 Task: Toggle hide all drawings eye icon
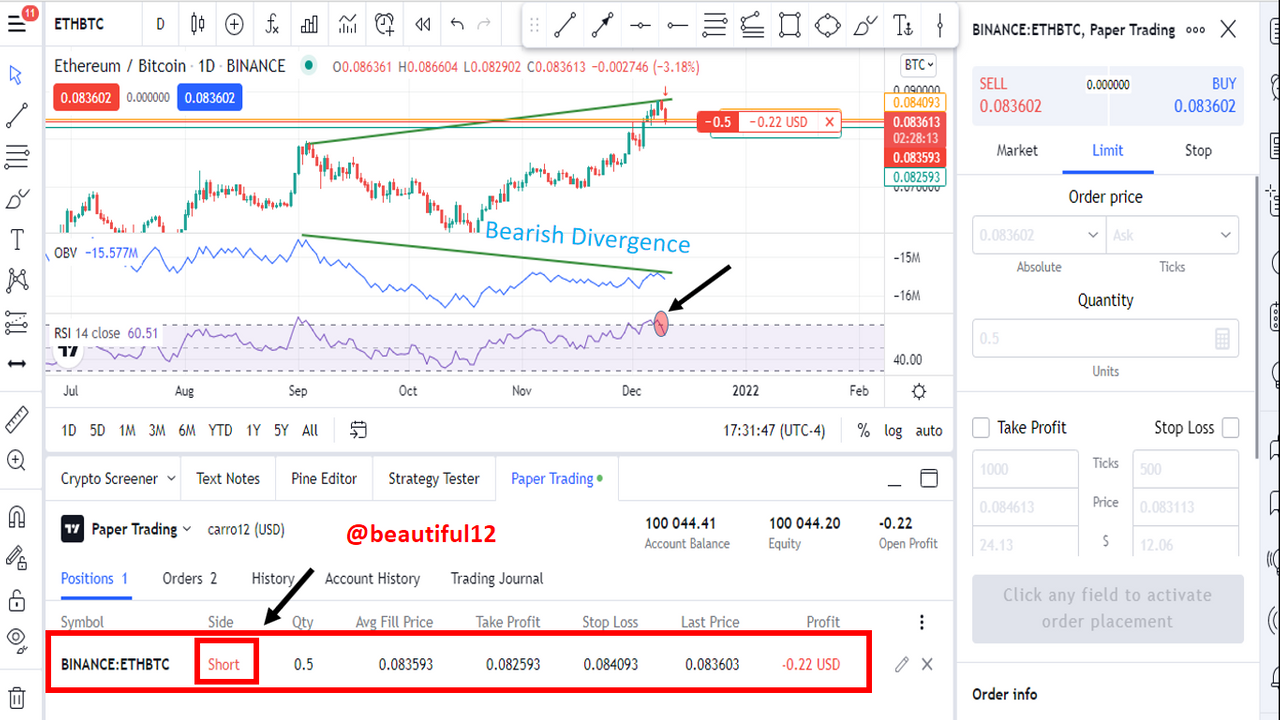(x=17, y=638)
